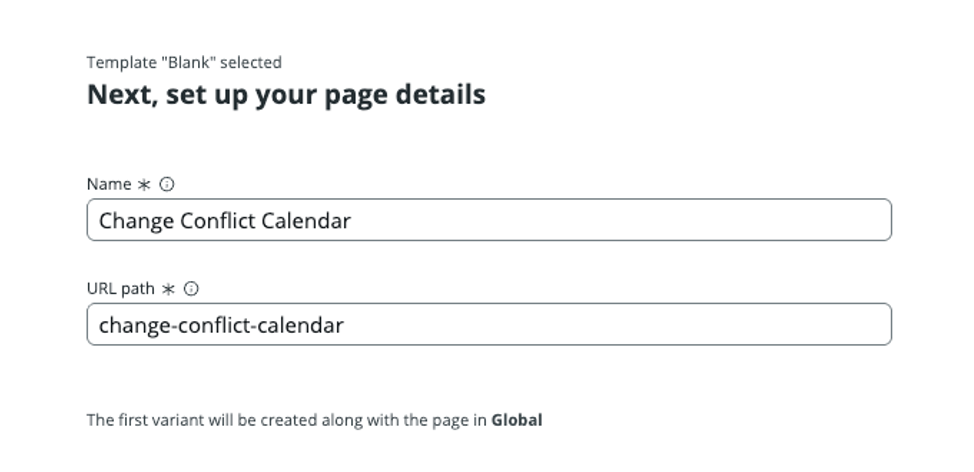Click the Template "Blank" selected text
974x472 pixels.
pos(184,62)
